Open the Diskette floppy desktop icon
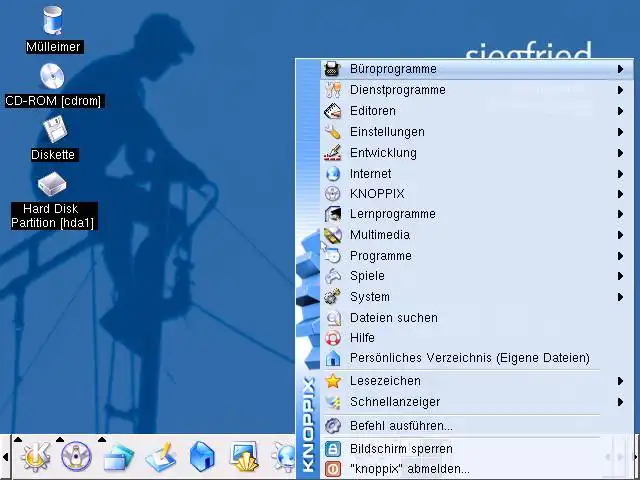 click(54, 129)
